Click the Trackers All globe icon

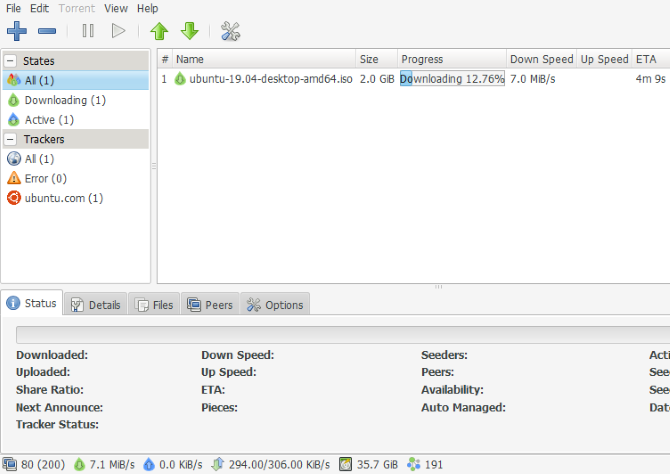point(14,159)
